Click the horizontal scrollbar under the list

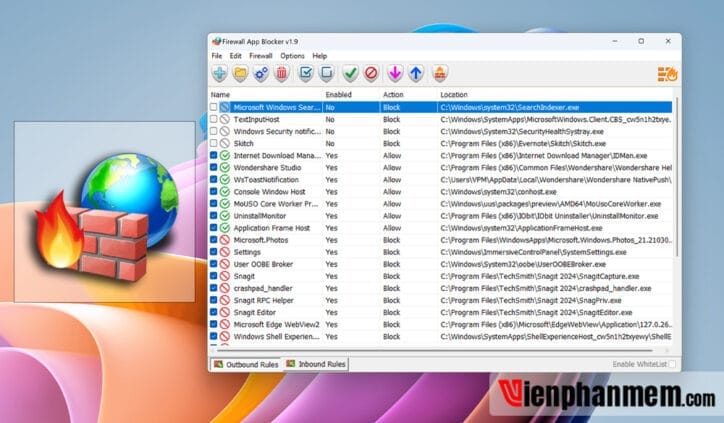coord(434,350)
